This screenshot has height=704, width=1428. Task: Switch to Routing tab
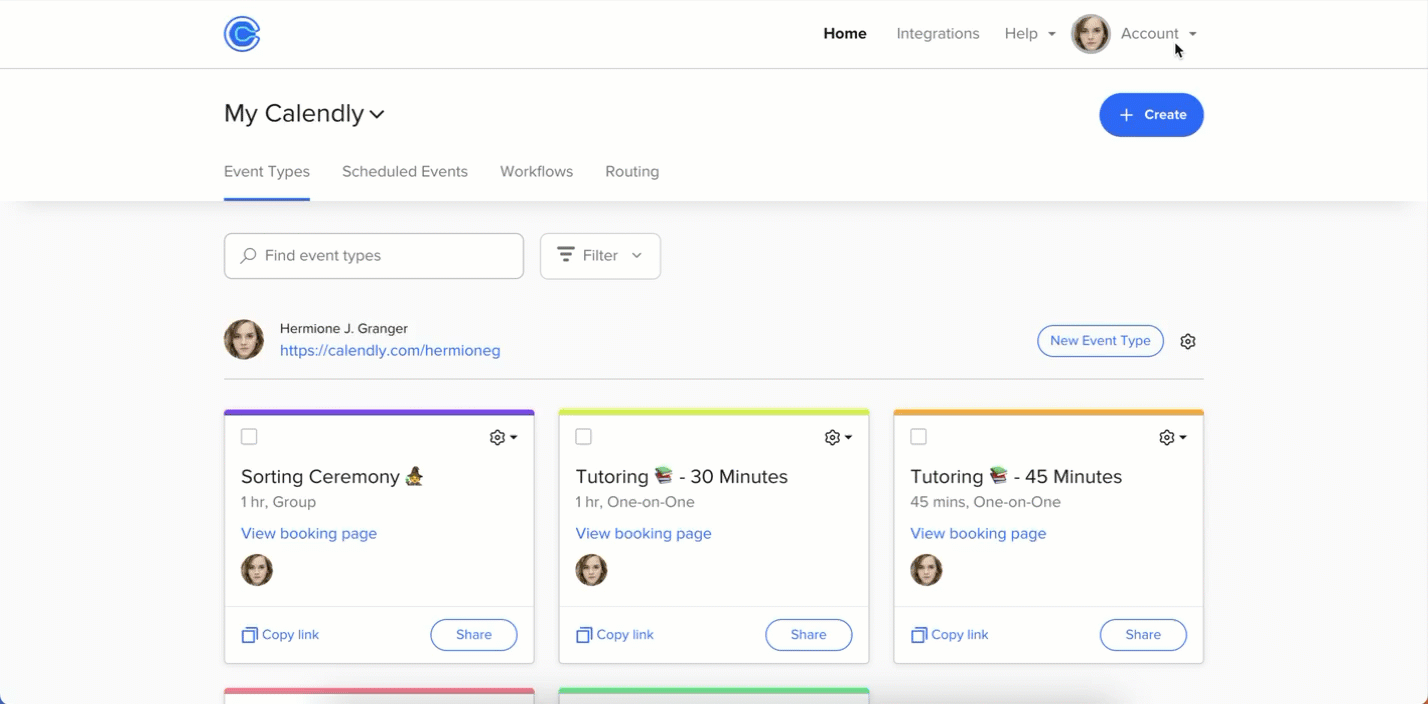tap(632, 172)
